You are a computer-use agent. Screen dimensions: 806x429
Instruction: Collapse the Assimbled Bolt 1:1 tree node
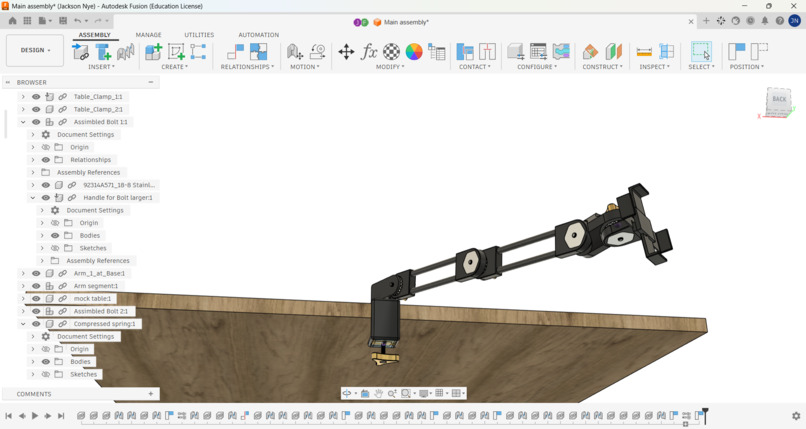[x=23, y=122]
